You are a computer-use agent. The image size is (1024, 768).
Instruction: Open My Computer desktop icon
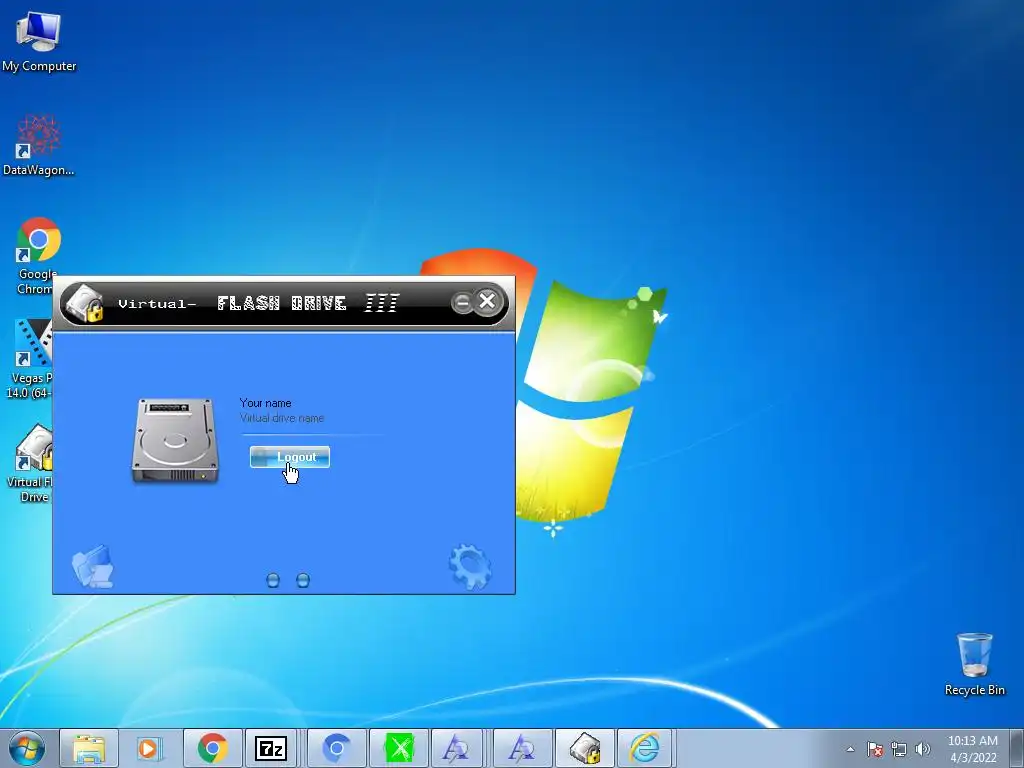pyautogui.click(x=39, y=42)
